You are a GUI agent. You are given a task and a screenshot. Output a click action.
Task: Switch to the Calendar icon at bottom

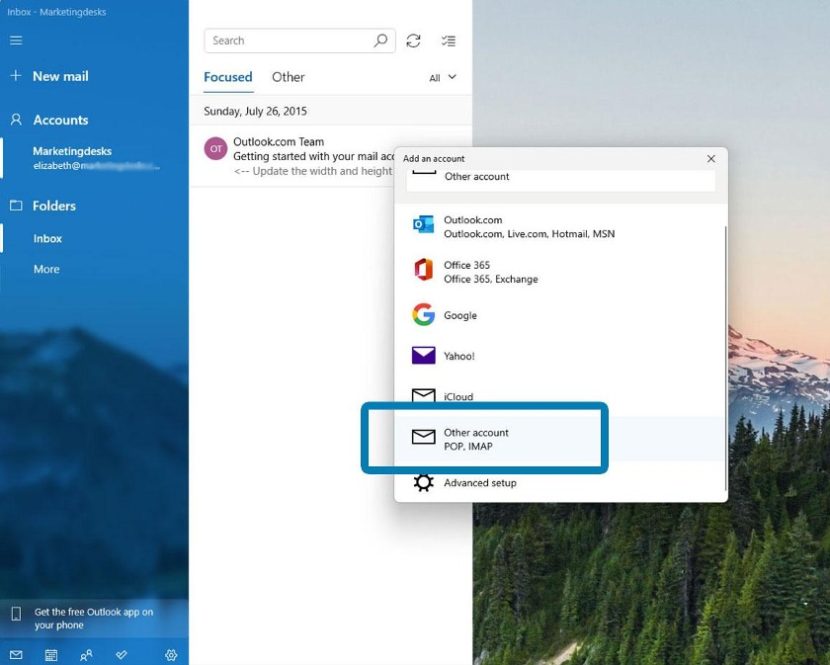pos(51,654)
